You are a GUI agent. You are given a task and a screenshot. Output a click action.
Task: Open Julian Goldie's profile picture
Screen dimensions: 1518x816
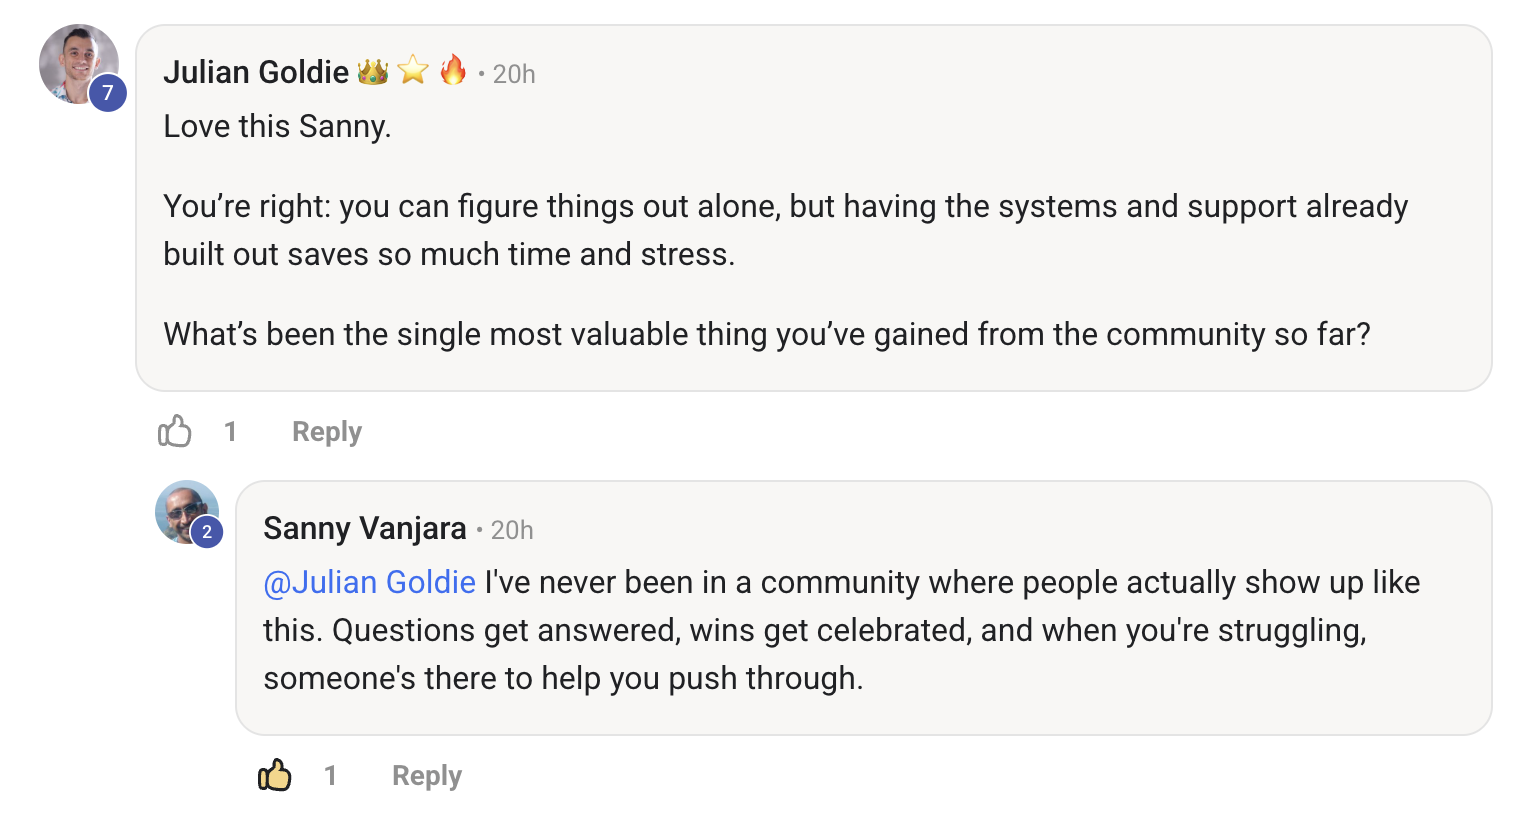pyautogui.click(x=78, y=64)
